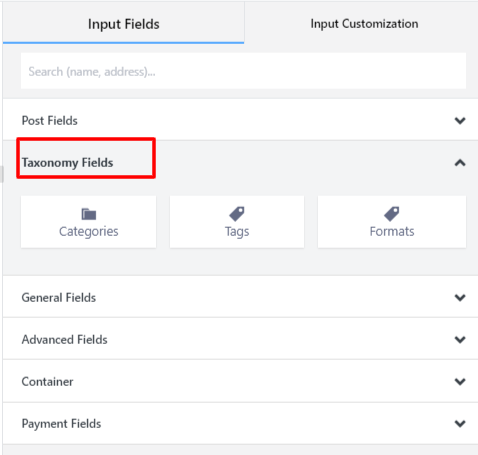
Task: Expand Payment Fields with its chevron
Action: click(460, 423)
